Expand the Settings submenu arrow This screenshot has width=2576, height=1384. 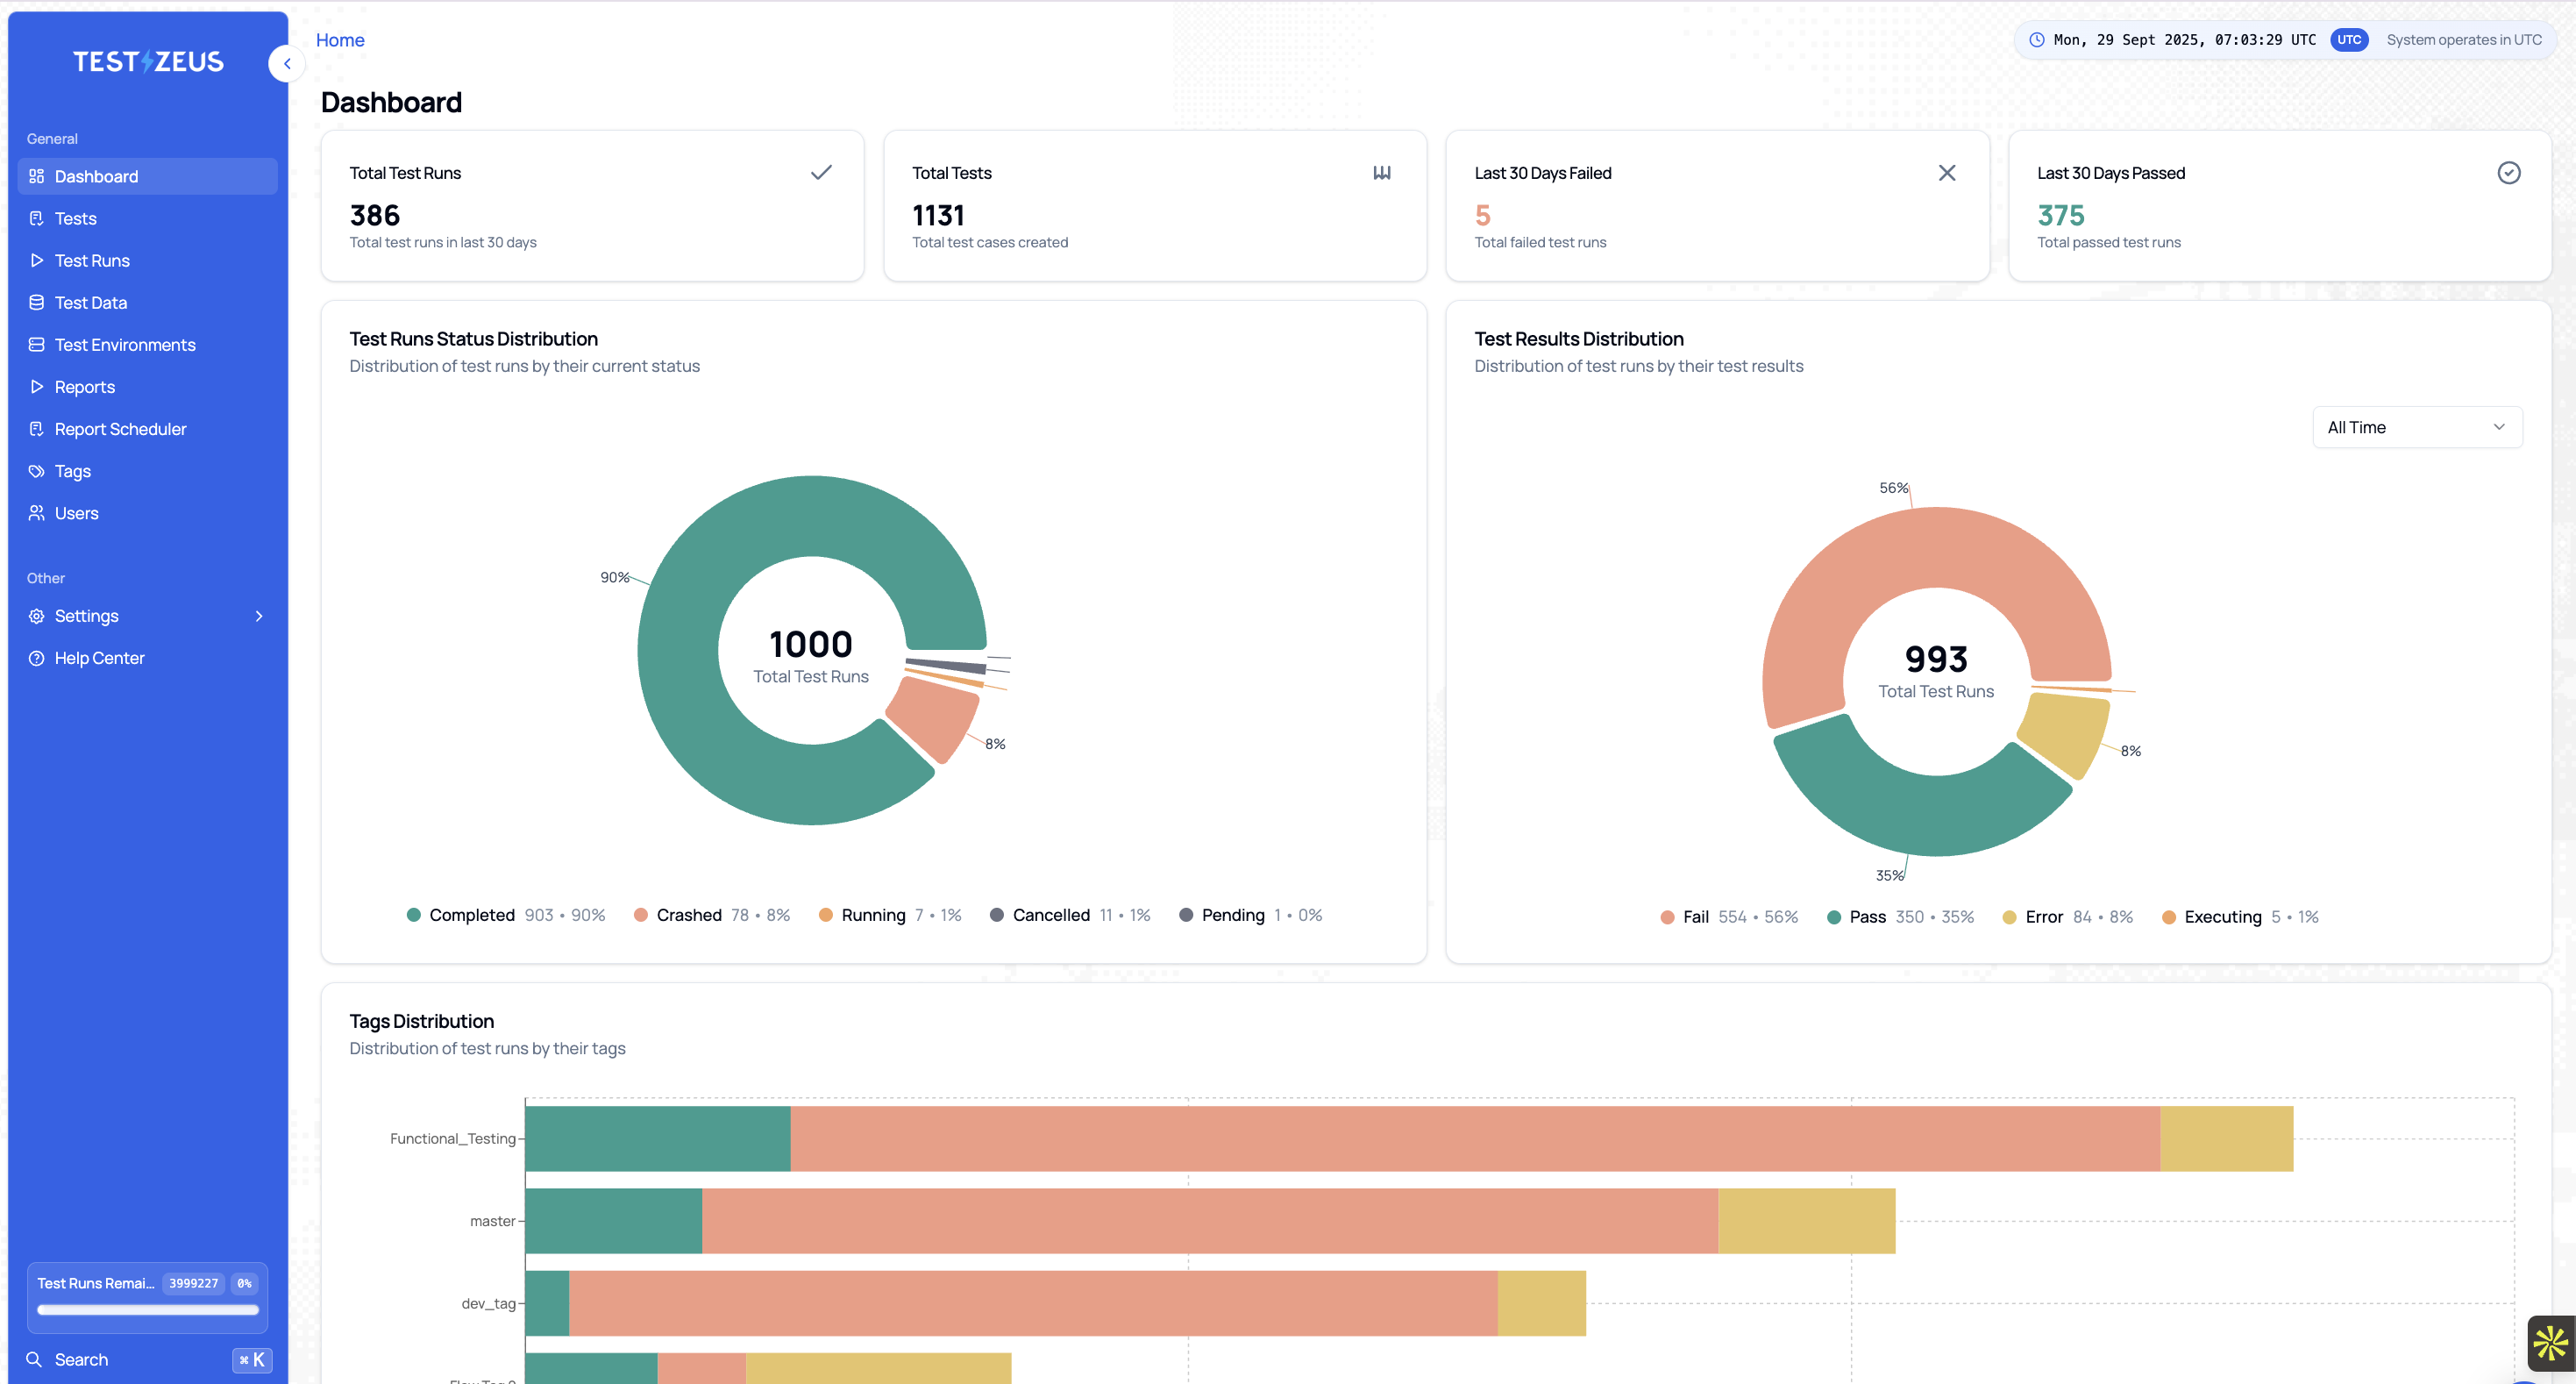[259, 616]
